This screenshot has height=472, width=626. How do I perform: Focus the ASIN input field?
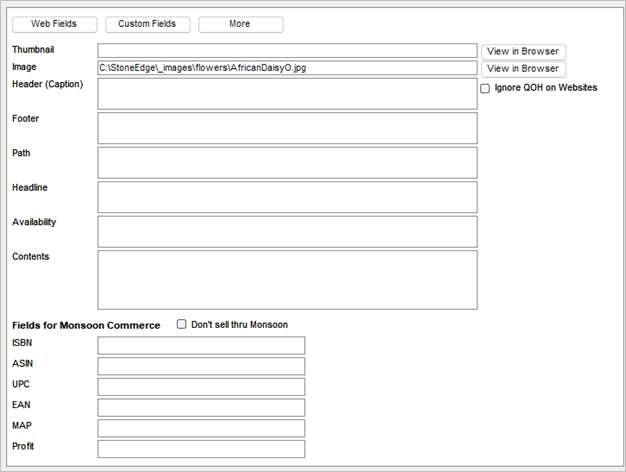(201, 366)
